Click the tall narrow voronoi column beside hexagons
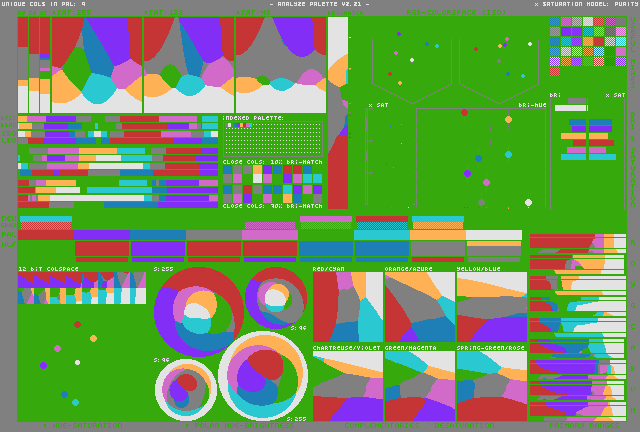The height and width of the screenshot is (432, 640). pyautogui.click(x=337, y=112)
